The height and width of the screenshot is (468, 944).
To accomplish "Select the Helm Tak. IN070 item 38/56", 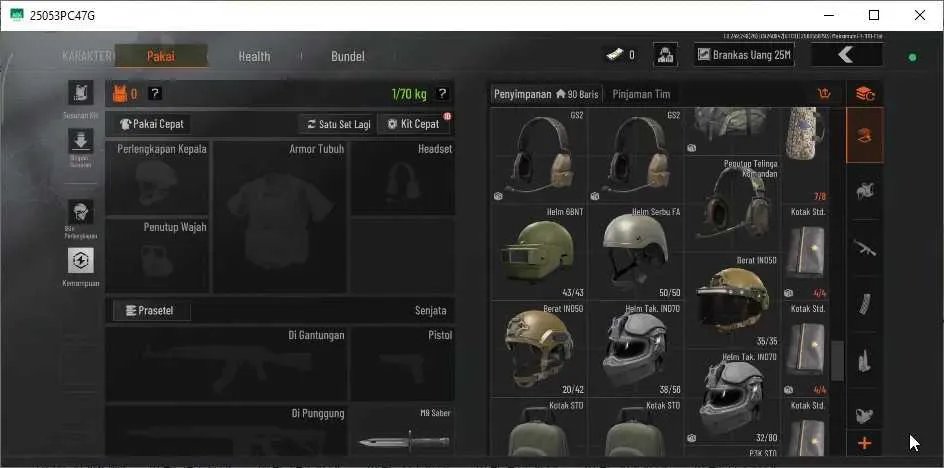I will [635, 349].
